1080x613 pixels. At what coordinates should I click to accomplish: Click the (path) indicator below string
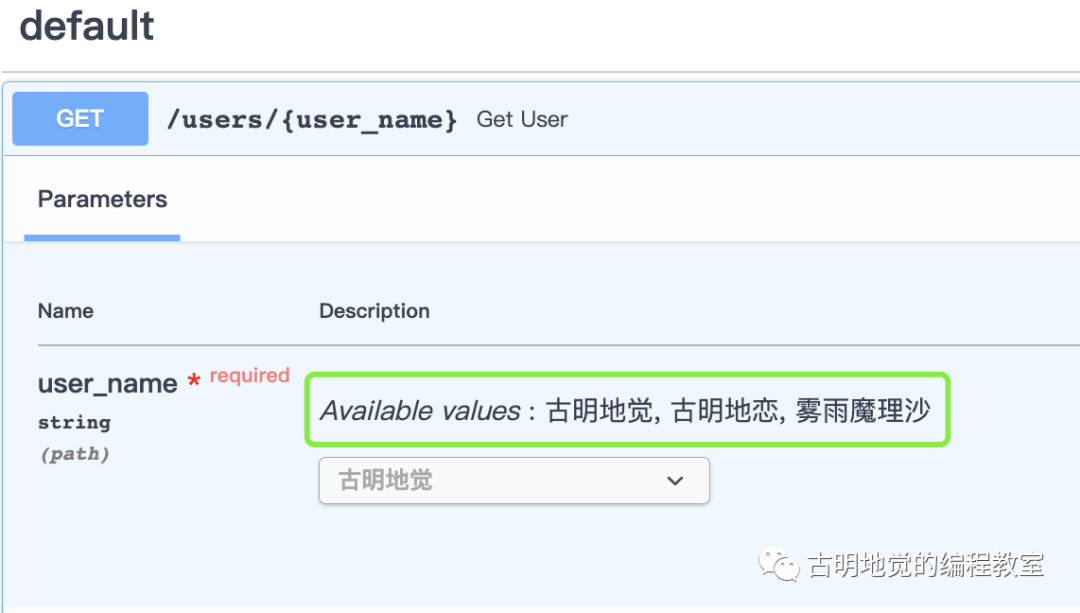[75, 453]
